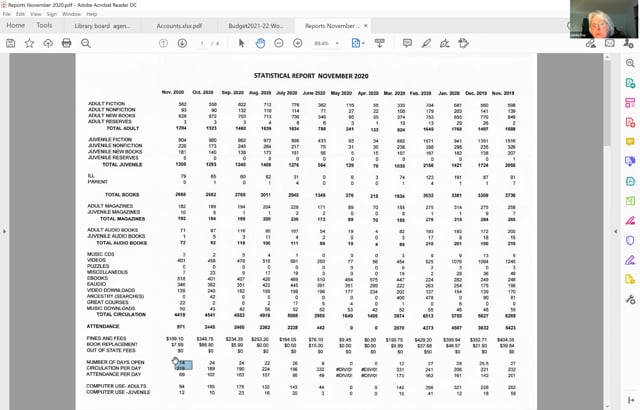The height and width of the screenshot is (410, 640).
Task: Switch to the Home tab
Action: pos(16,25)
